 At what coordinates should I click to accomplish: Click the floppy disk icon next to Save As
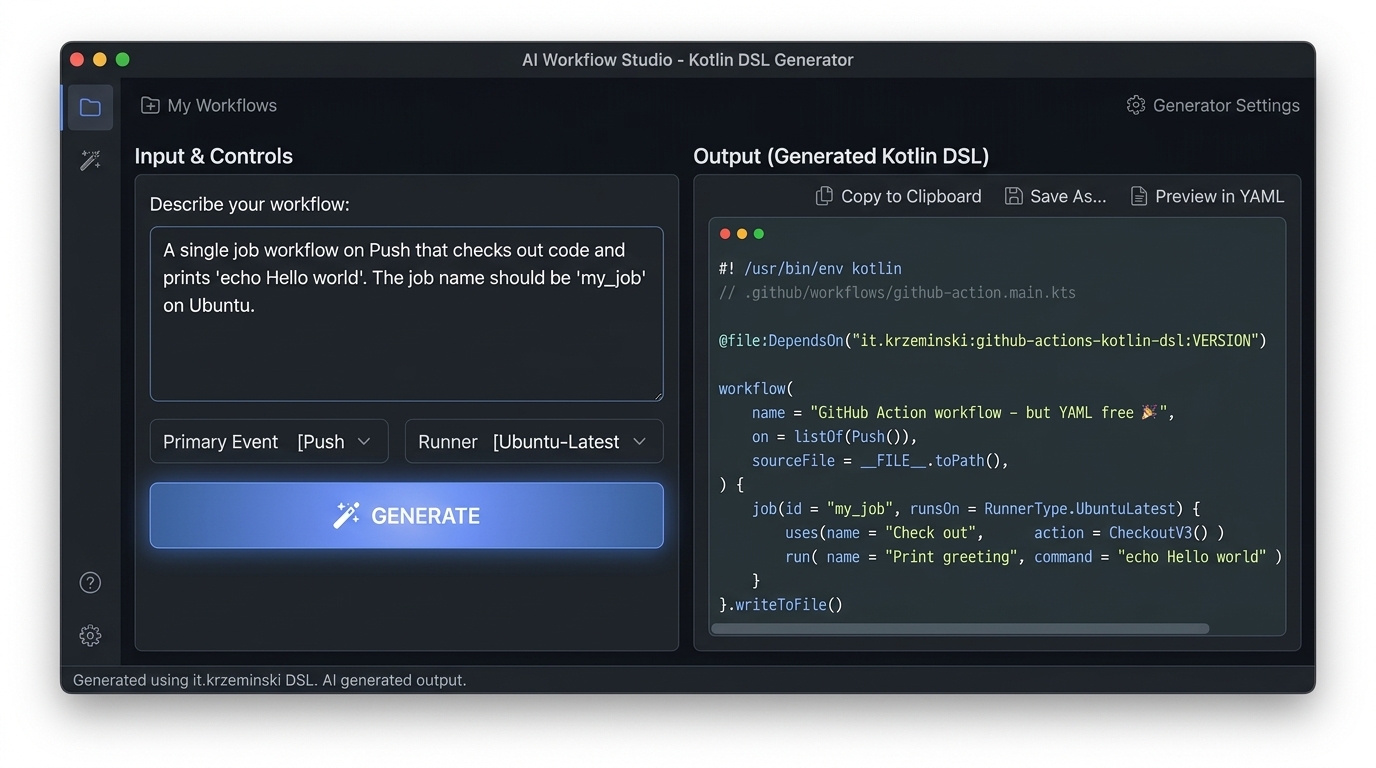click(1012, 195)
